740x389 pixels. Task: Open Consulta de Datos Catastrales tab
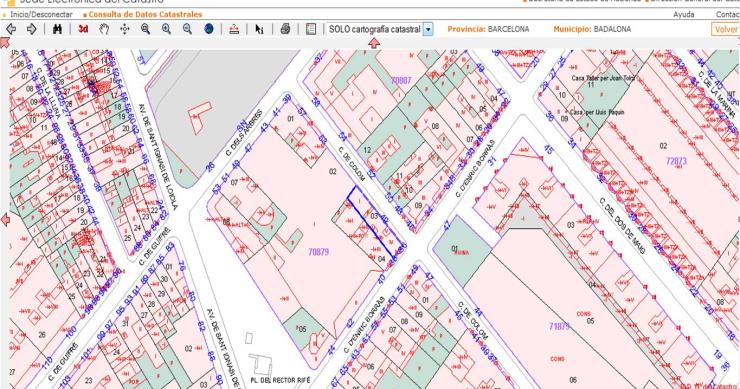[x=145, y=15]
